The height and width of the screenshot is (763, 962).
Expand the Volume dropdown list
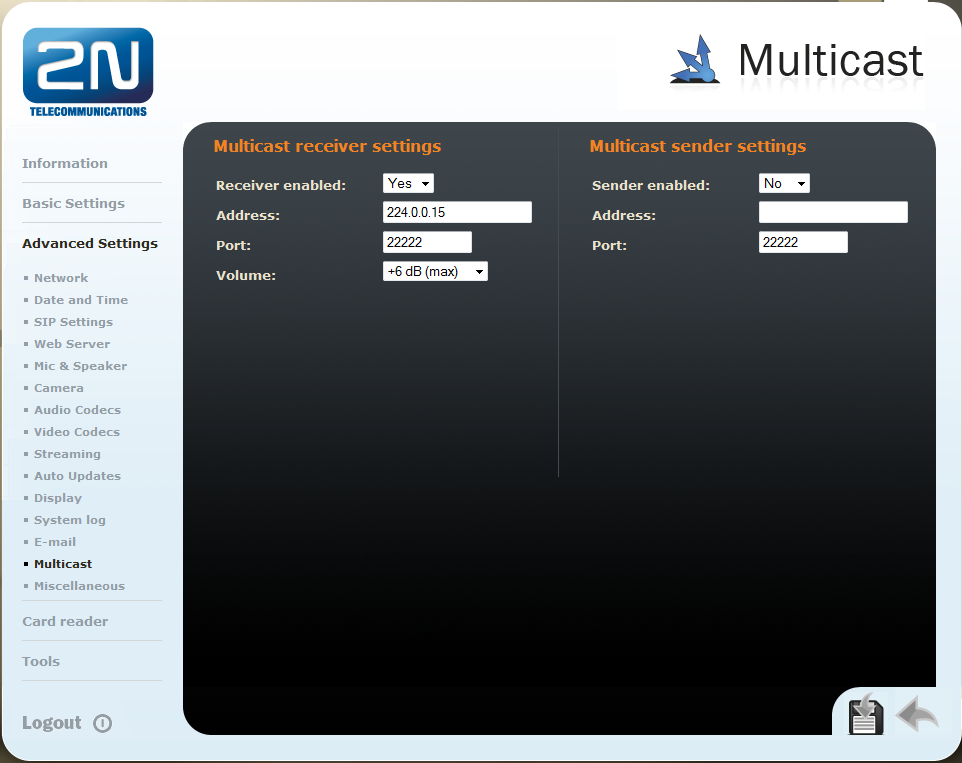tap(435, 271)
